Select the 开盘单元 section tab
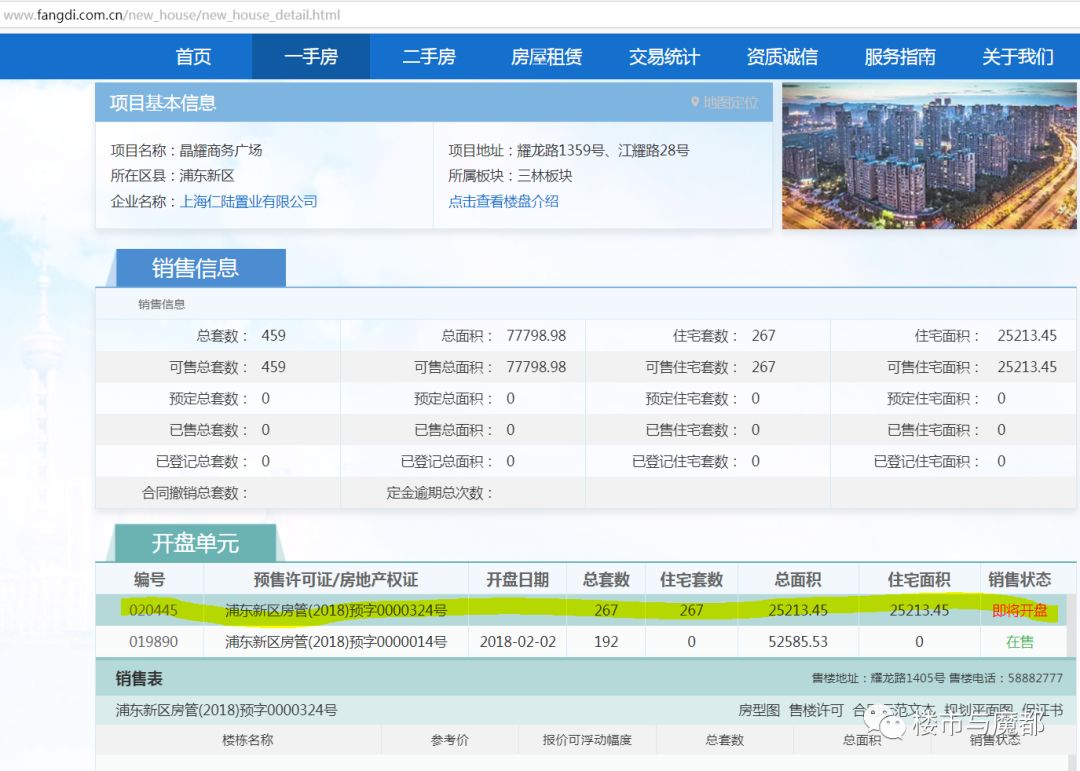Viewport: 1080px width, 771px height. [x=195, y=543]
